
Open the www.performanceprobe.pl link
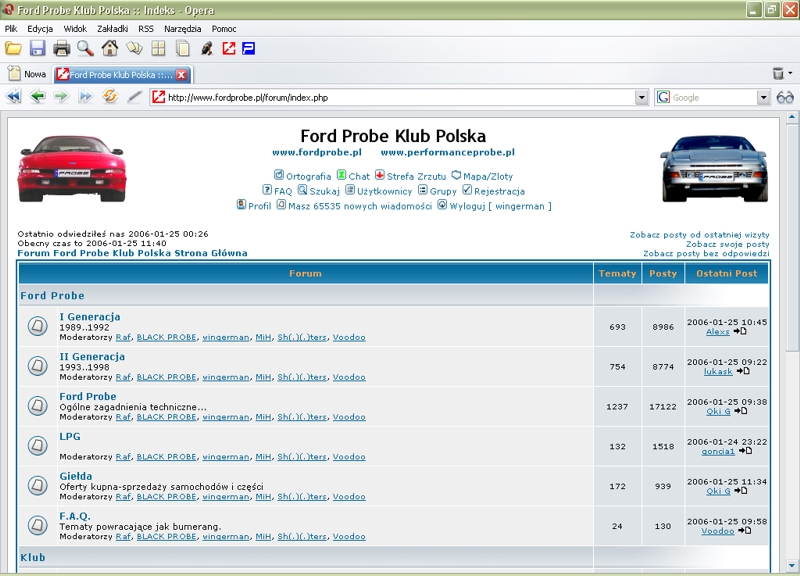[447, 152]
